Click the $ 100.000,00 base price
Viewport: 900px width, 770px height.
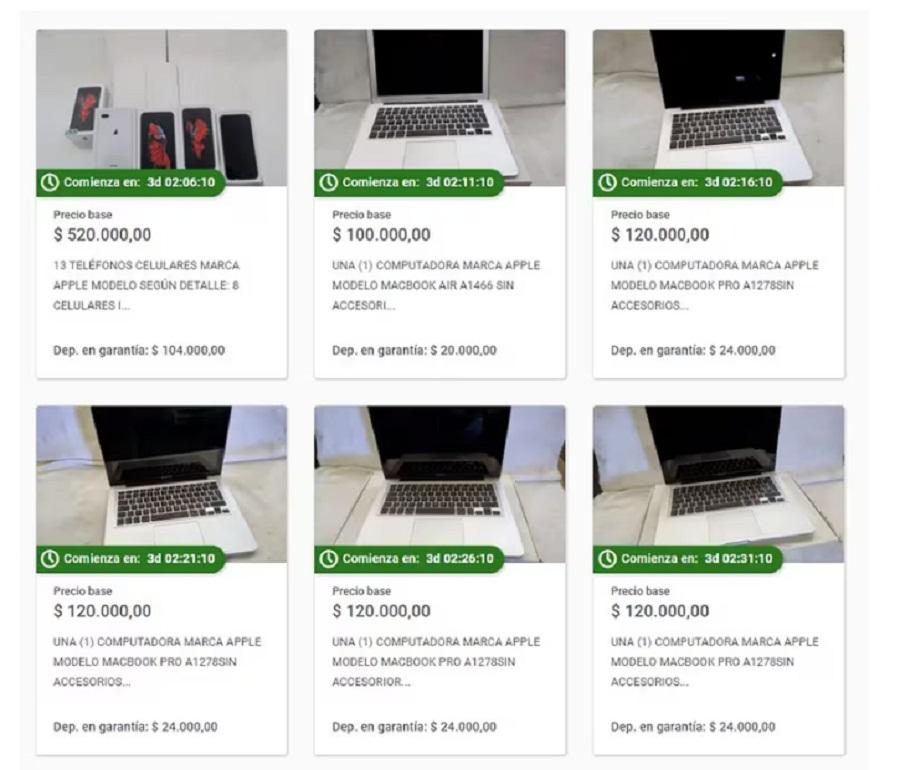[x=381, y=235]
